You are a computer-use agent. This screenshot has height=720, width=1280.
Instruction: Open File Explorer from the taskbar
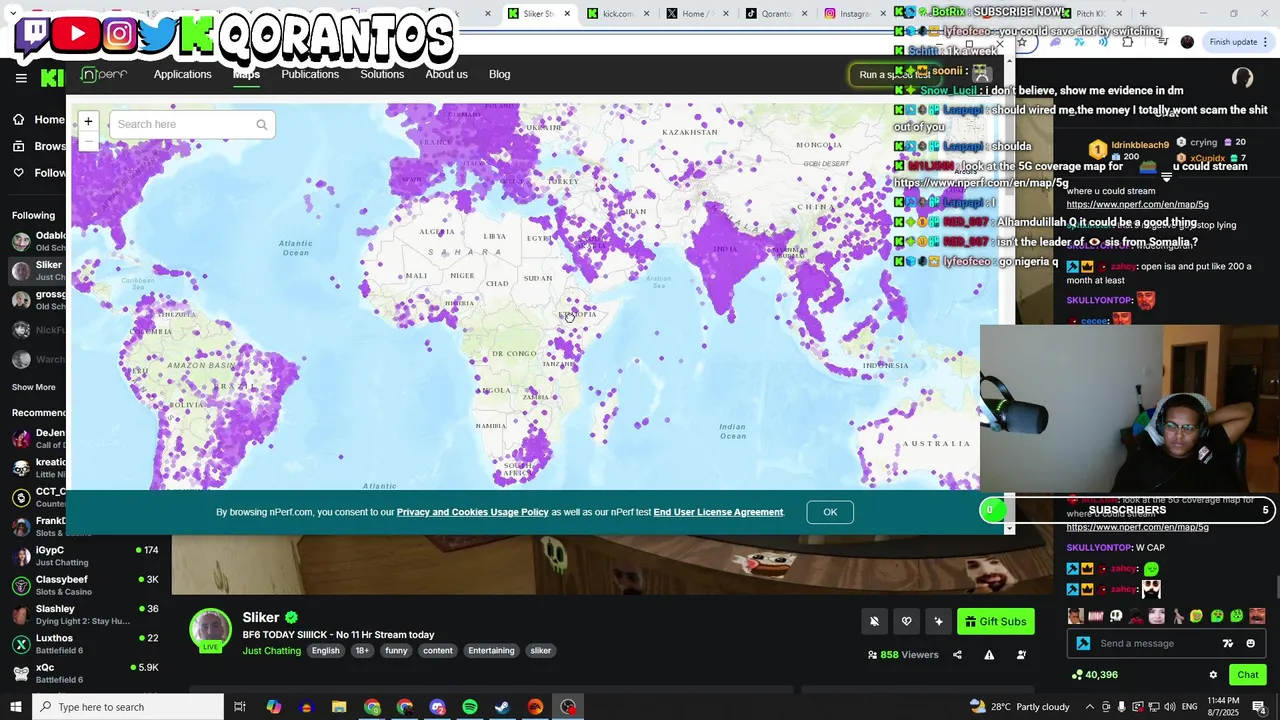click(339, 707)
